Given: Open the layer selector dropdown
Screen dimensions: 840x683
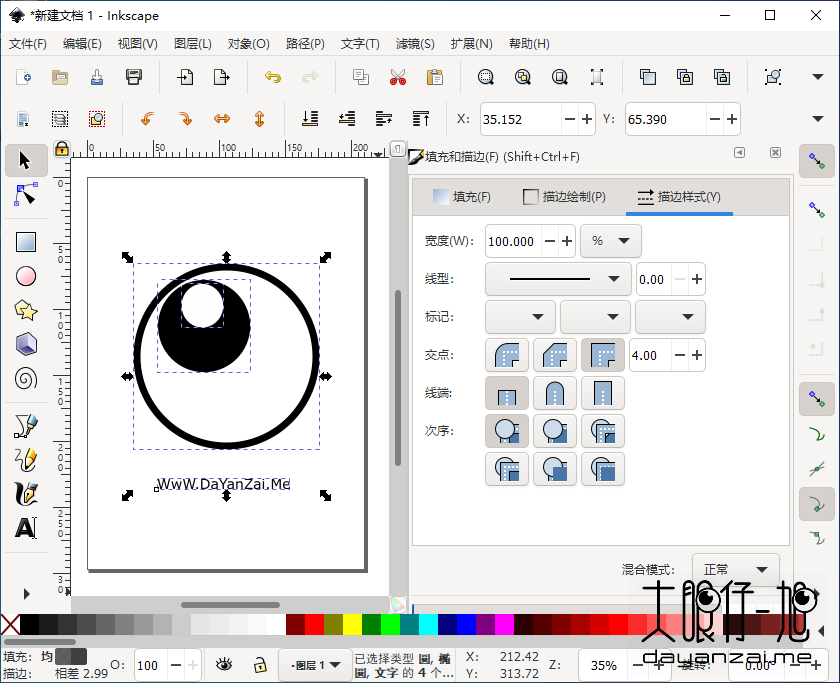Looking at the screenshot, I should tap(316, 665).
